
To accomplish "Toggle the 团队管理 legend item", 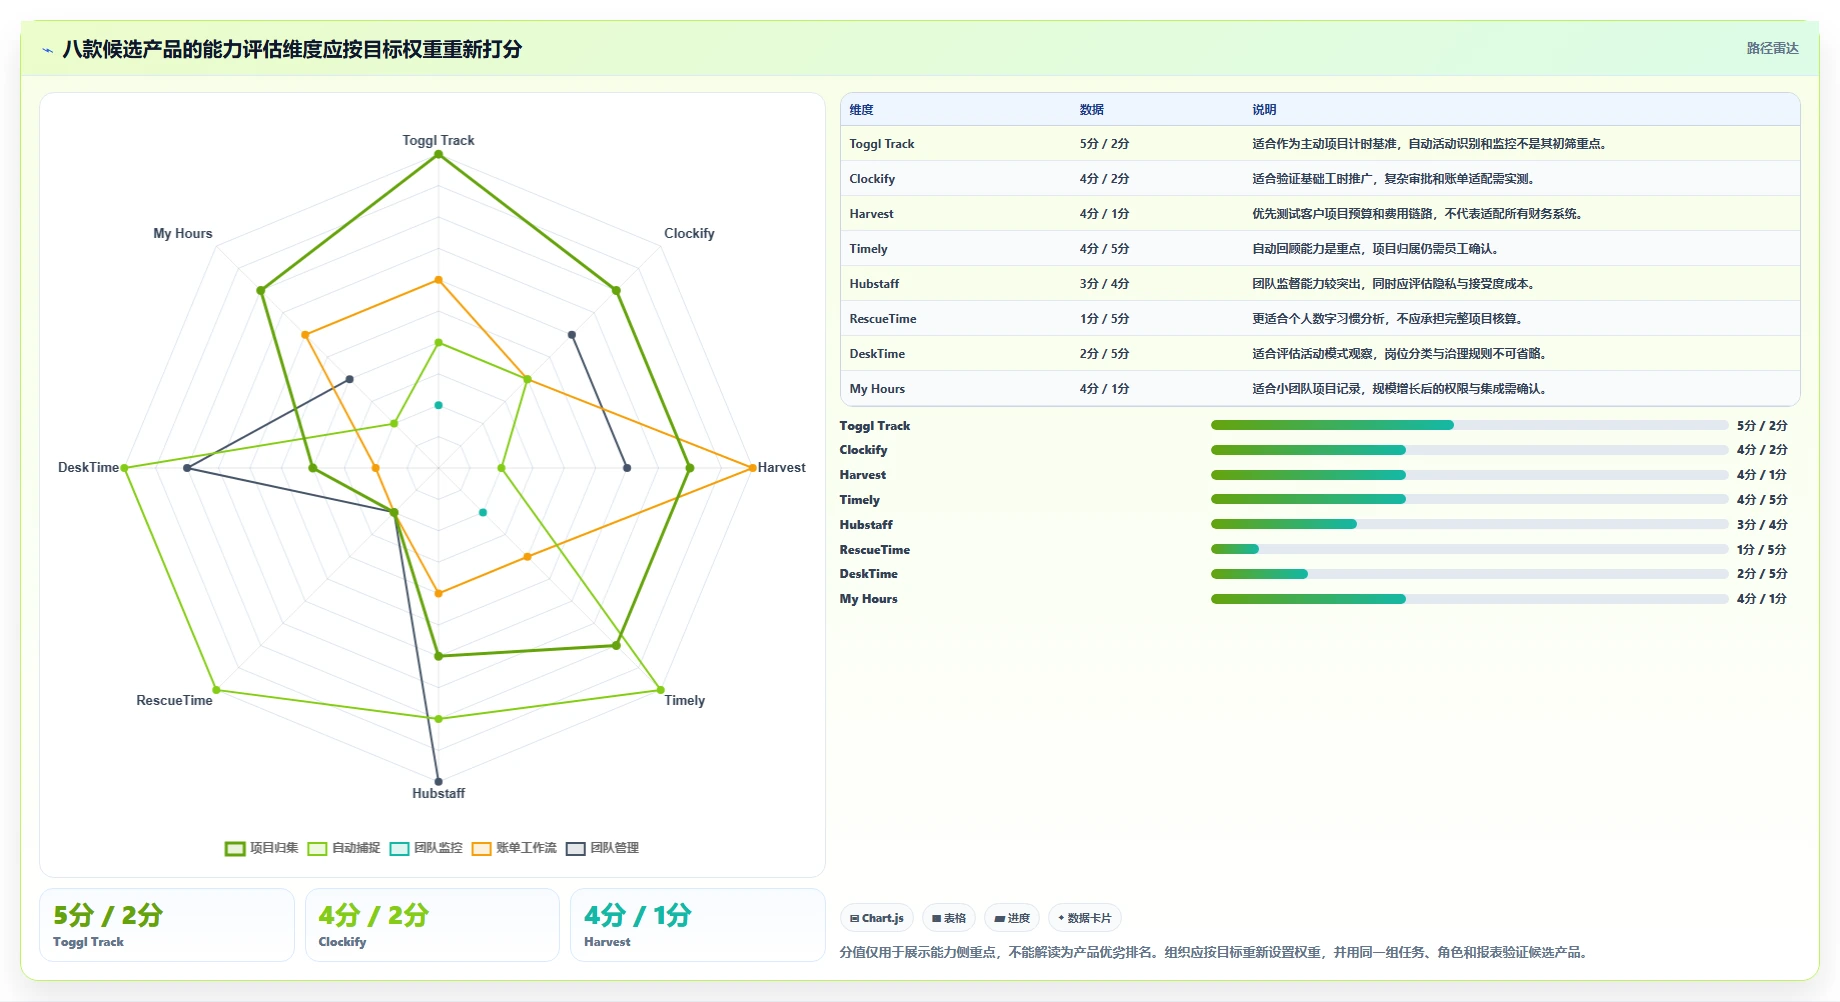I will pos(602,848).
